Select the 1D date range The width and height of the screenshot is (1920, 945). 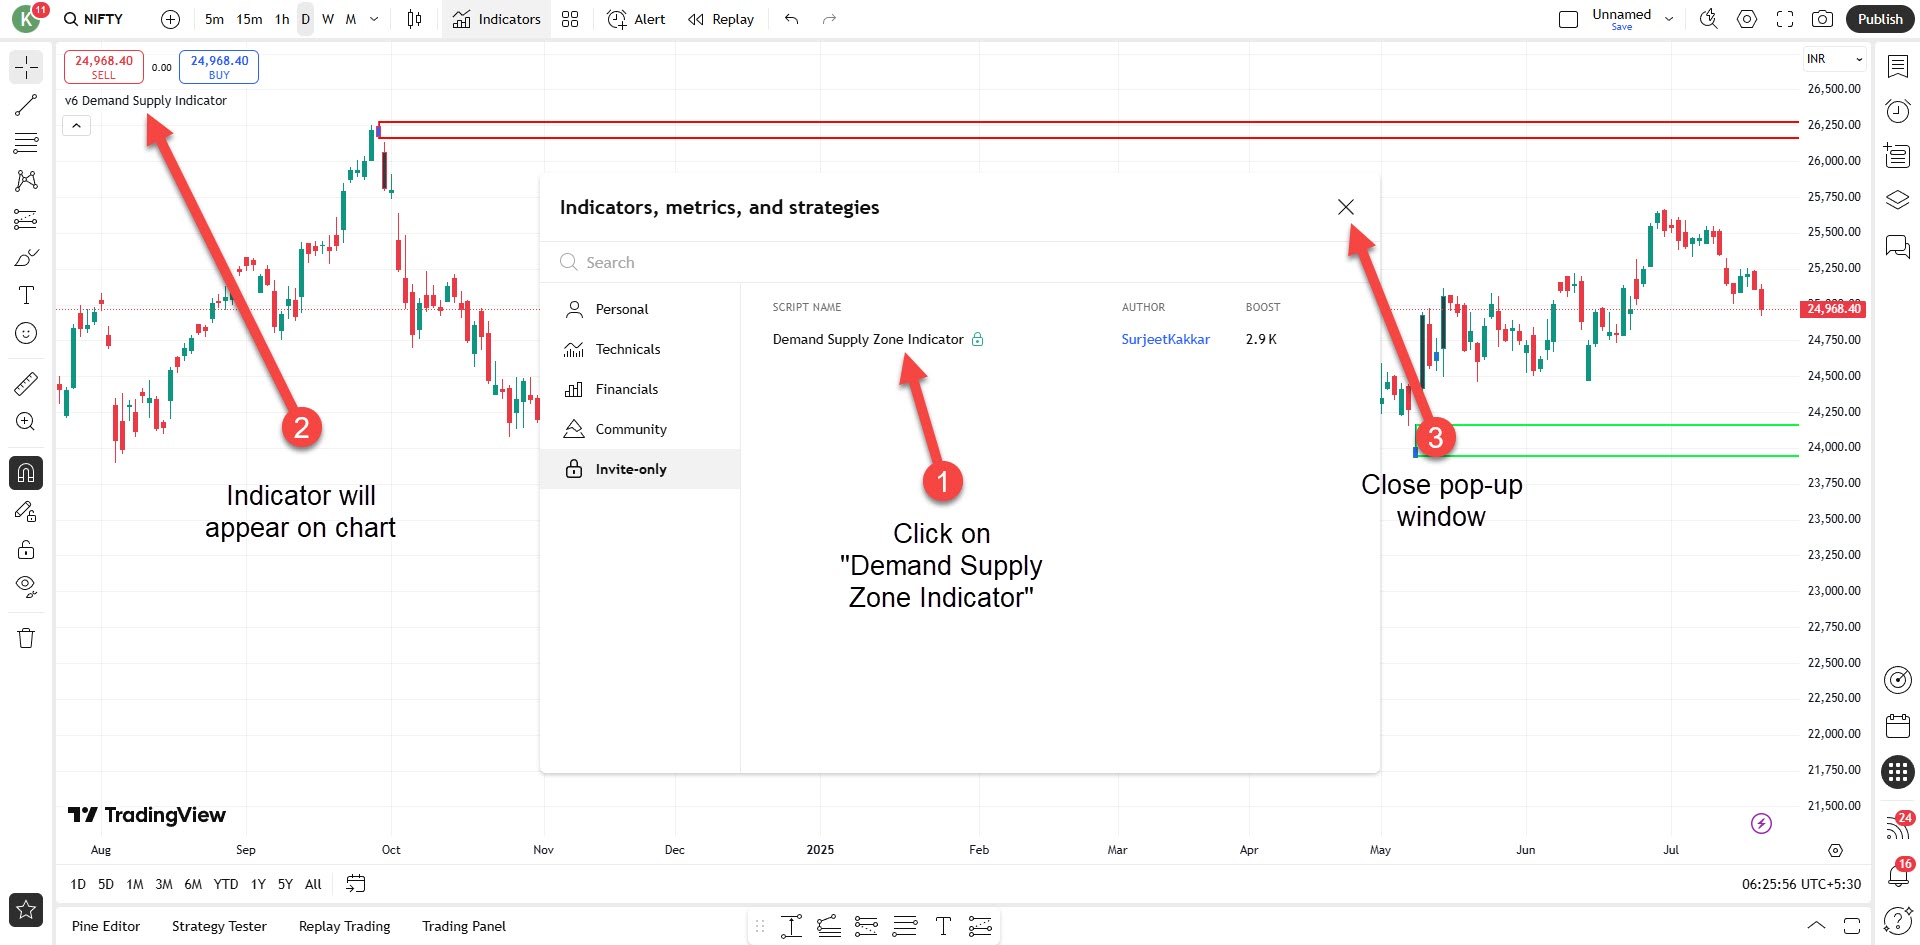coord(78,884)
